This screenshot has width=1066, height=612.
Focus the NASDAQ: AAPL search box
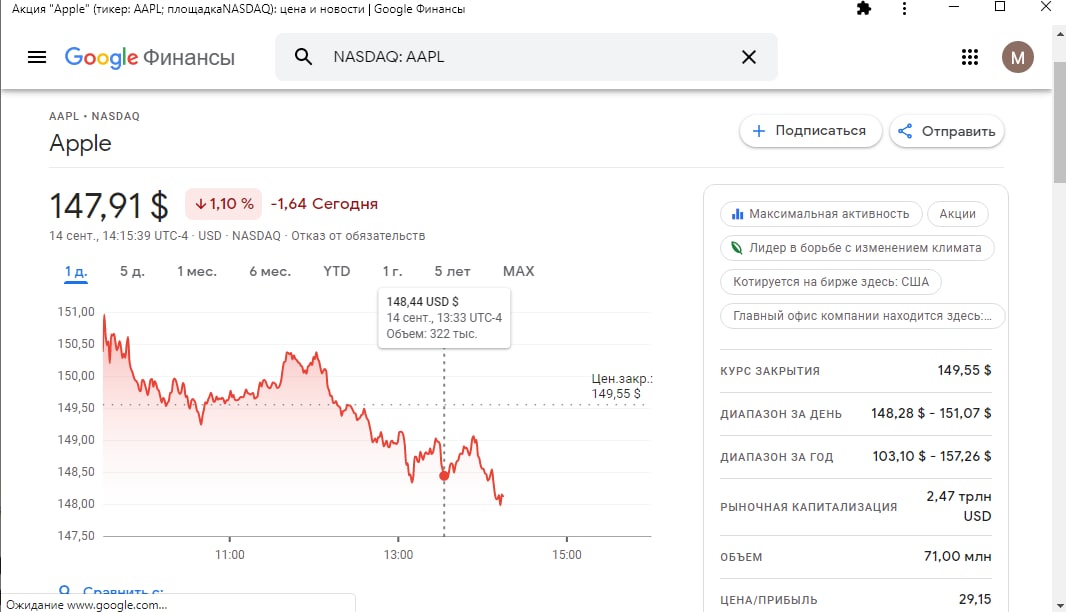click(526, 57)
